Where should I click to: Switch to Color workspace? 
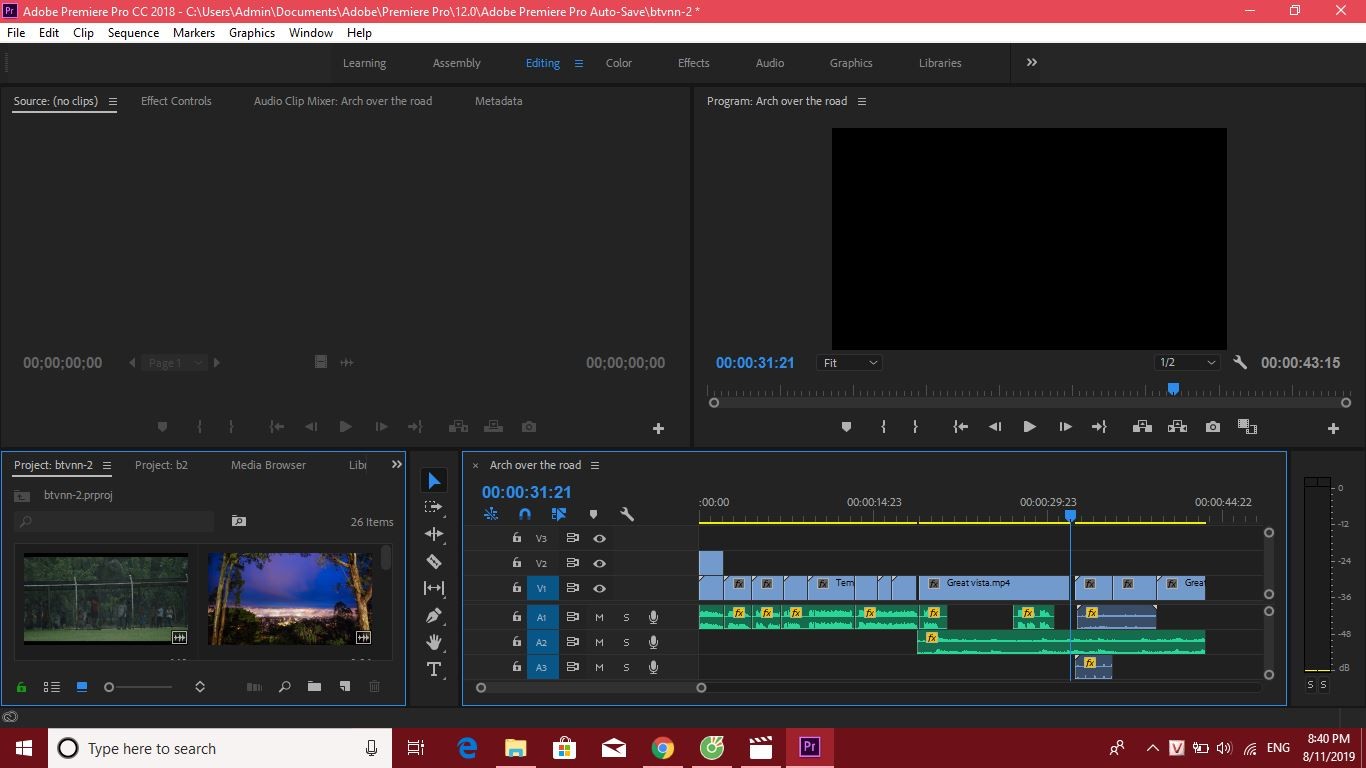pyautogui.click(x=619, y=63)
